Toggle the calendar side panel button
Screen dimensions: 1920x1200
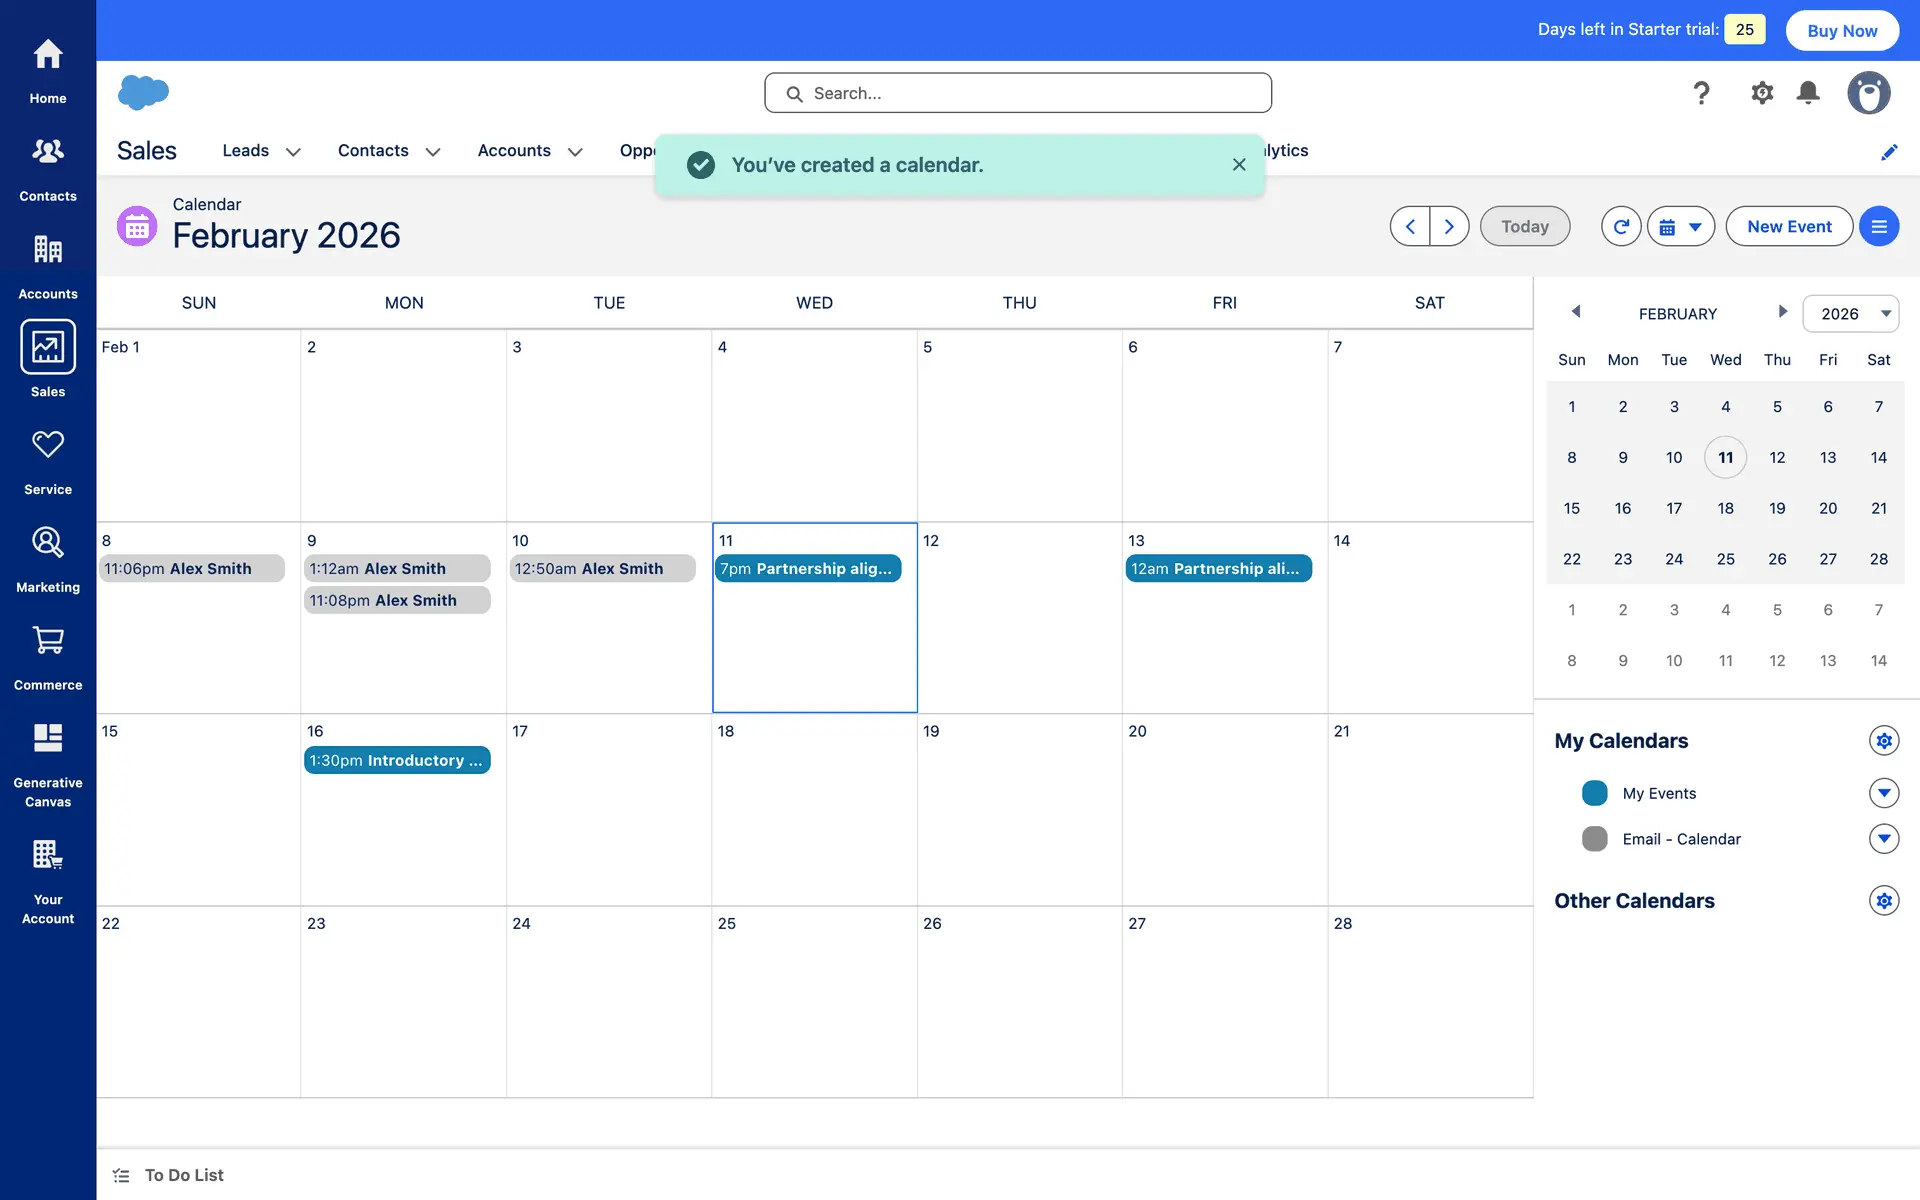pos(1878,226)
